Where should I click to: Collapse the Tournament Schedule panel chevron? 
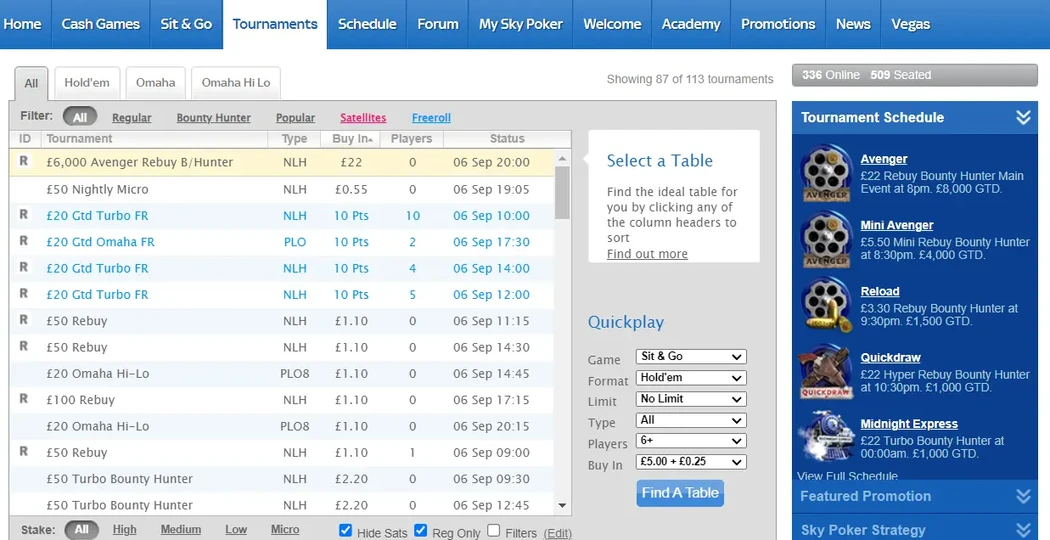[x=1023, y=117]
